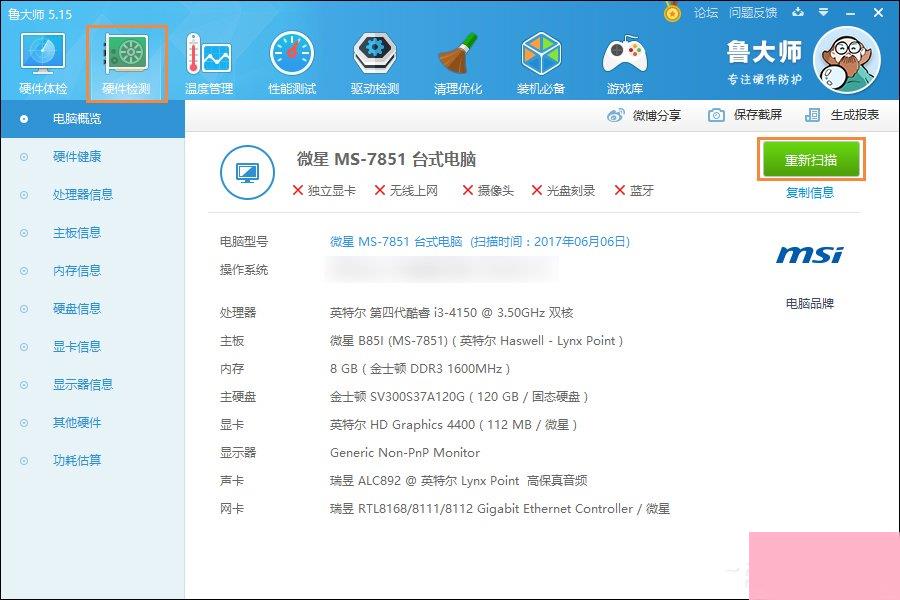Launch 性能测试 performance test
900x600 pixels.
(x=292, y=63)
